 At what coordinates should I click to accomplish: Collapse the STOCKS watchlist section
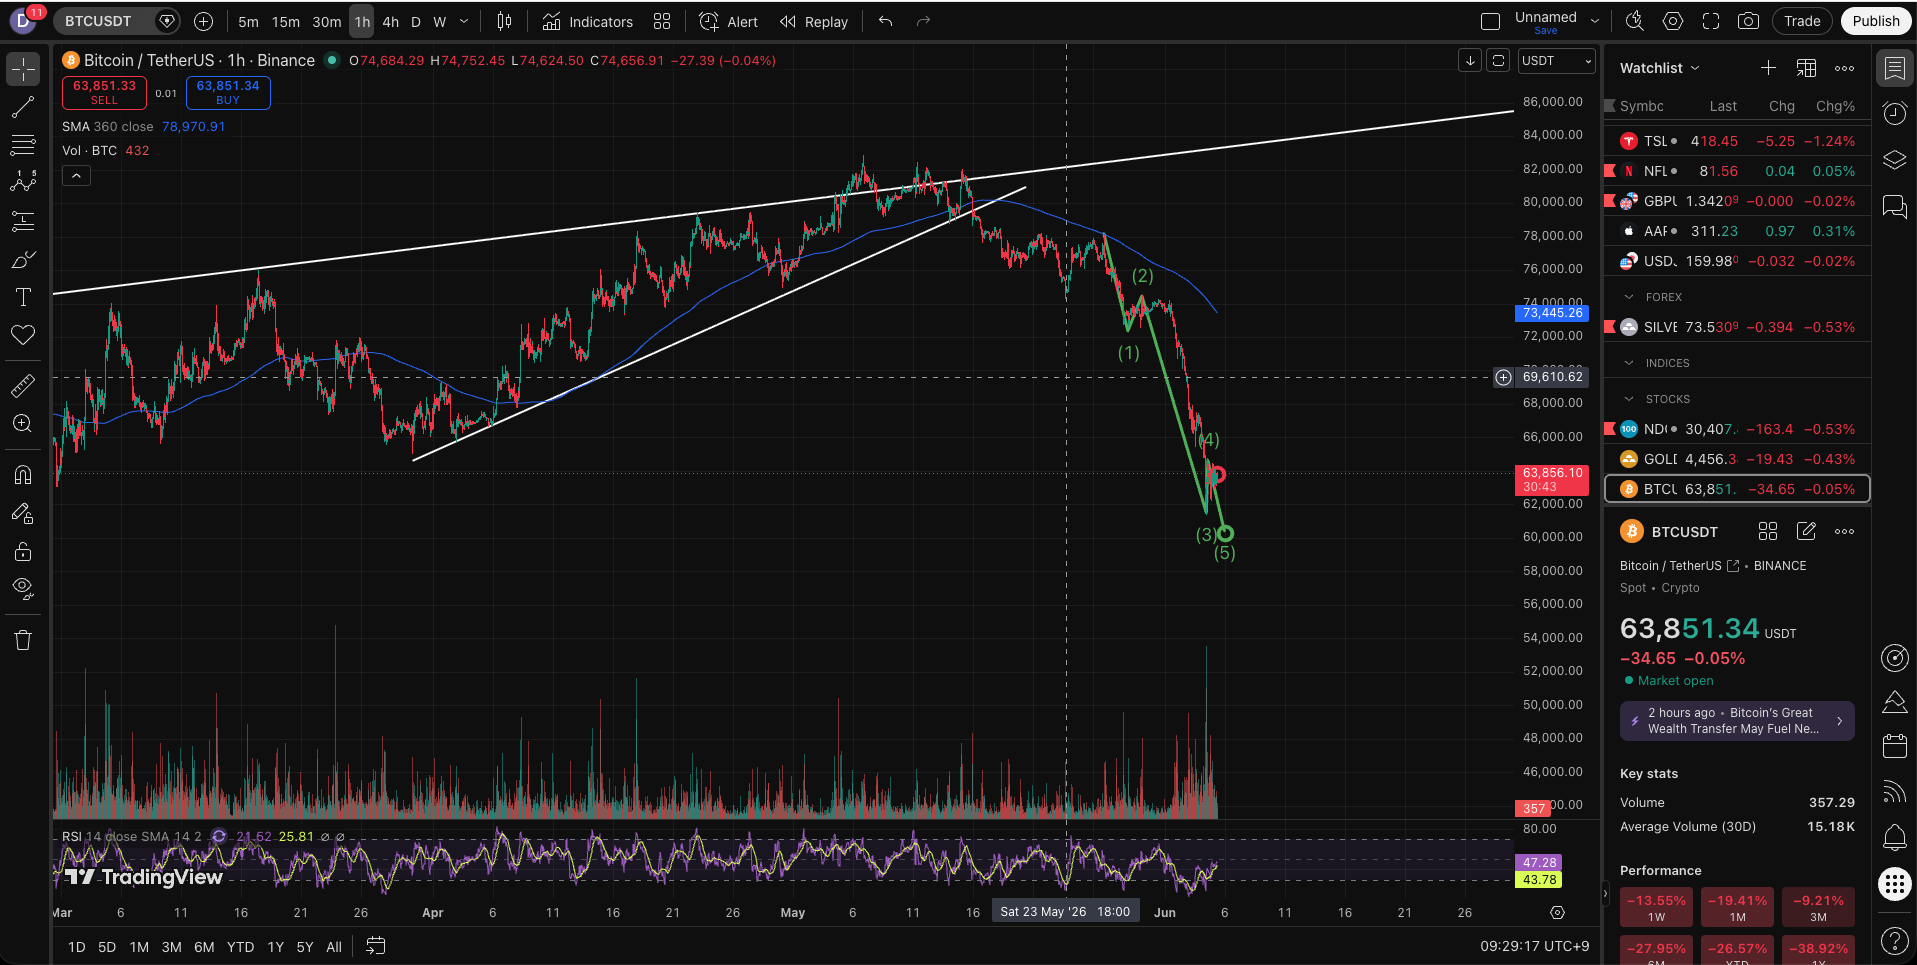pos(1629,399)
